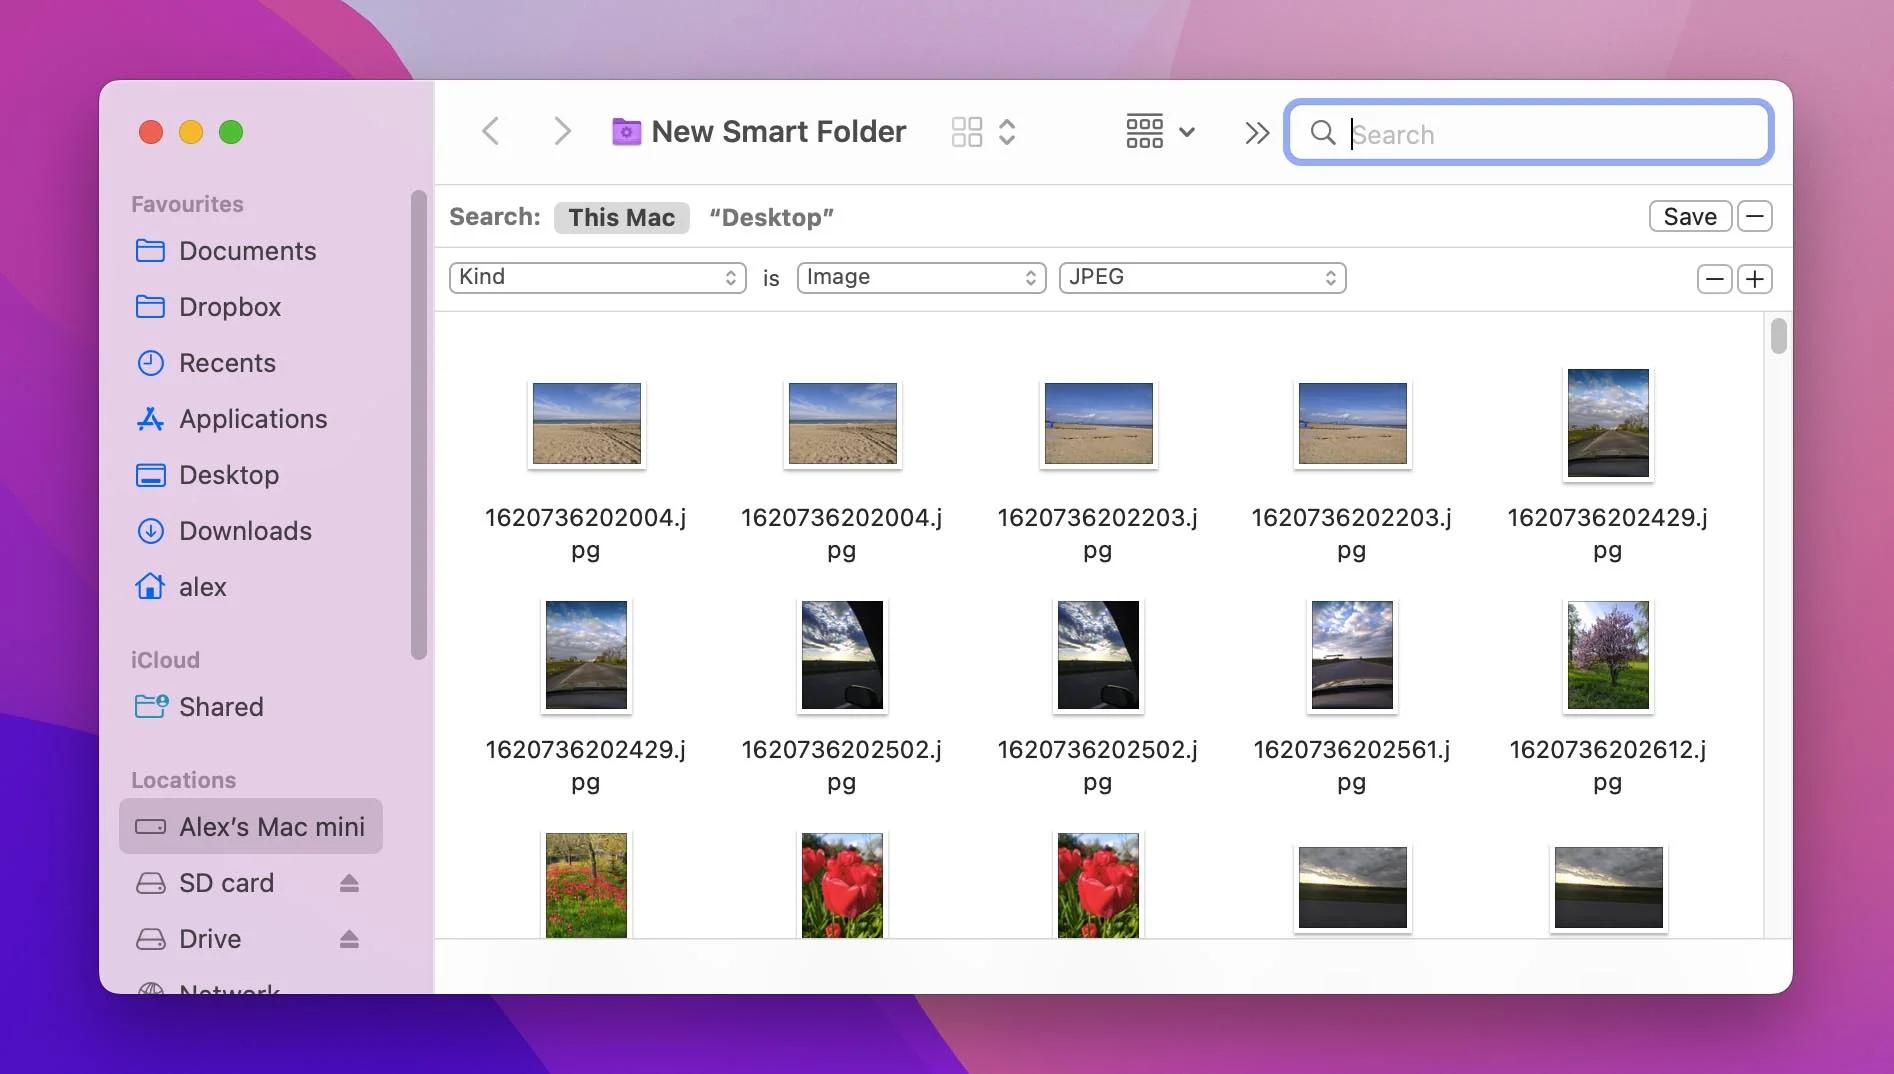Viewport: 1894px width, 1074px height.
Task: Click the forward navigation arrow
Action: point(562,131)
